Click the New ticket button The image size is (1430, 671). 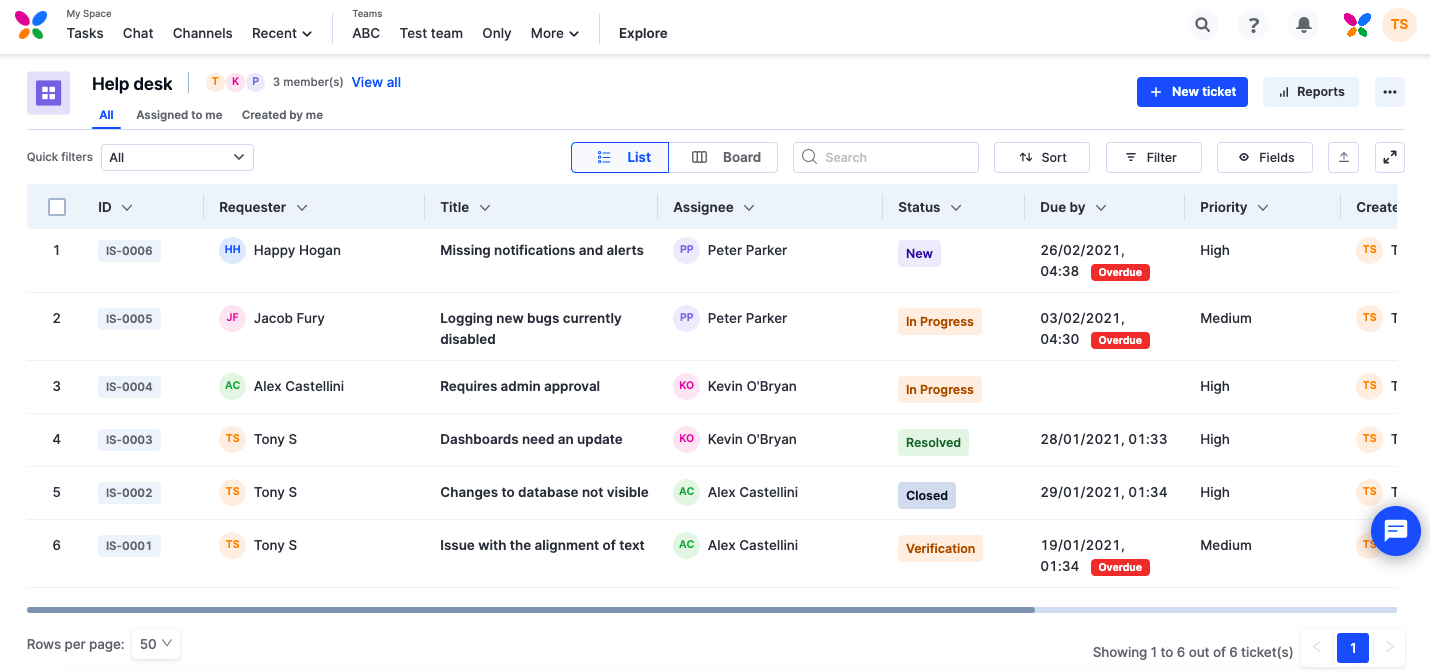click(1192, 92)
